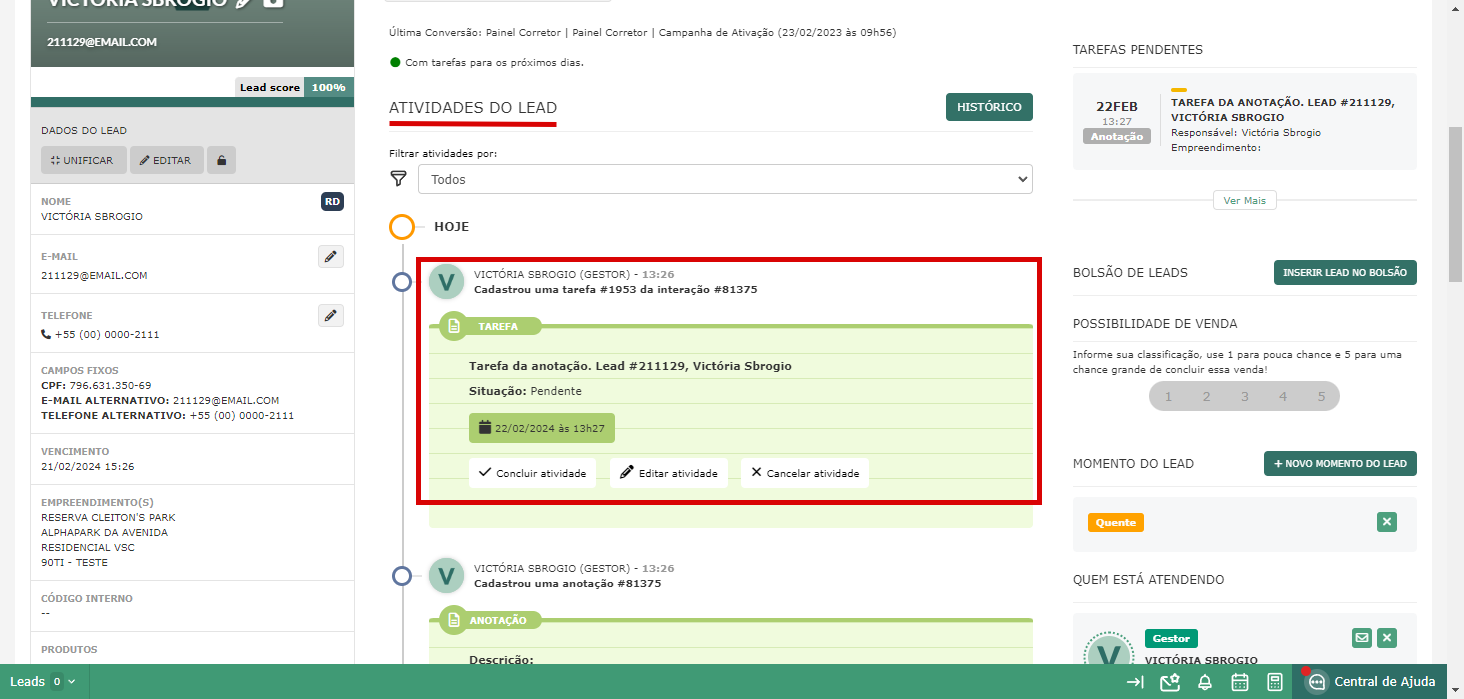Screen dimensions: 1464x699
Task: Click 'INSERIR LEAD NO BOLSÃO'
Action: (1345, 273)
